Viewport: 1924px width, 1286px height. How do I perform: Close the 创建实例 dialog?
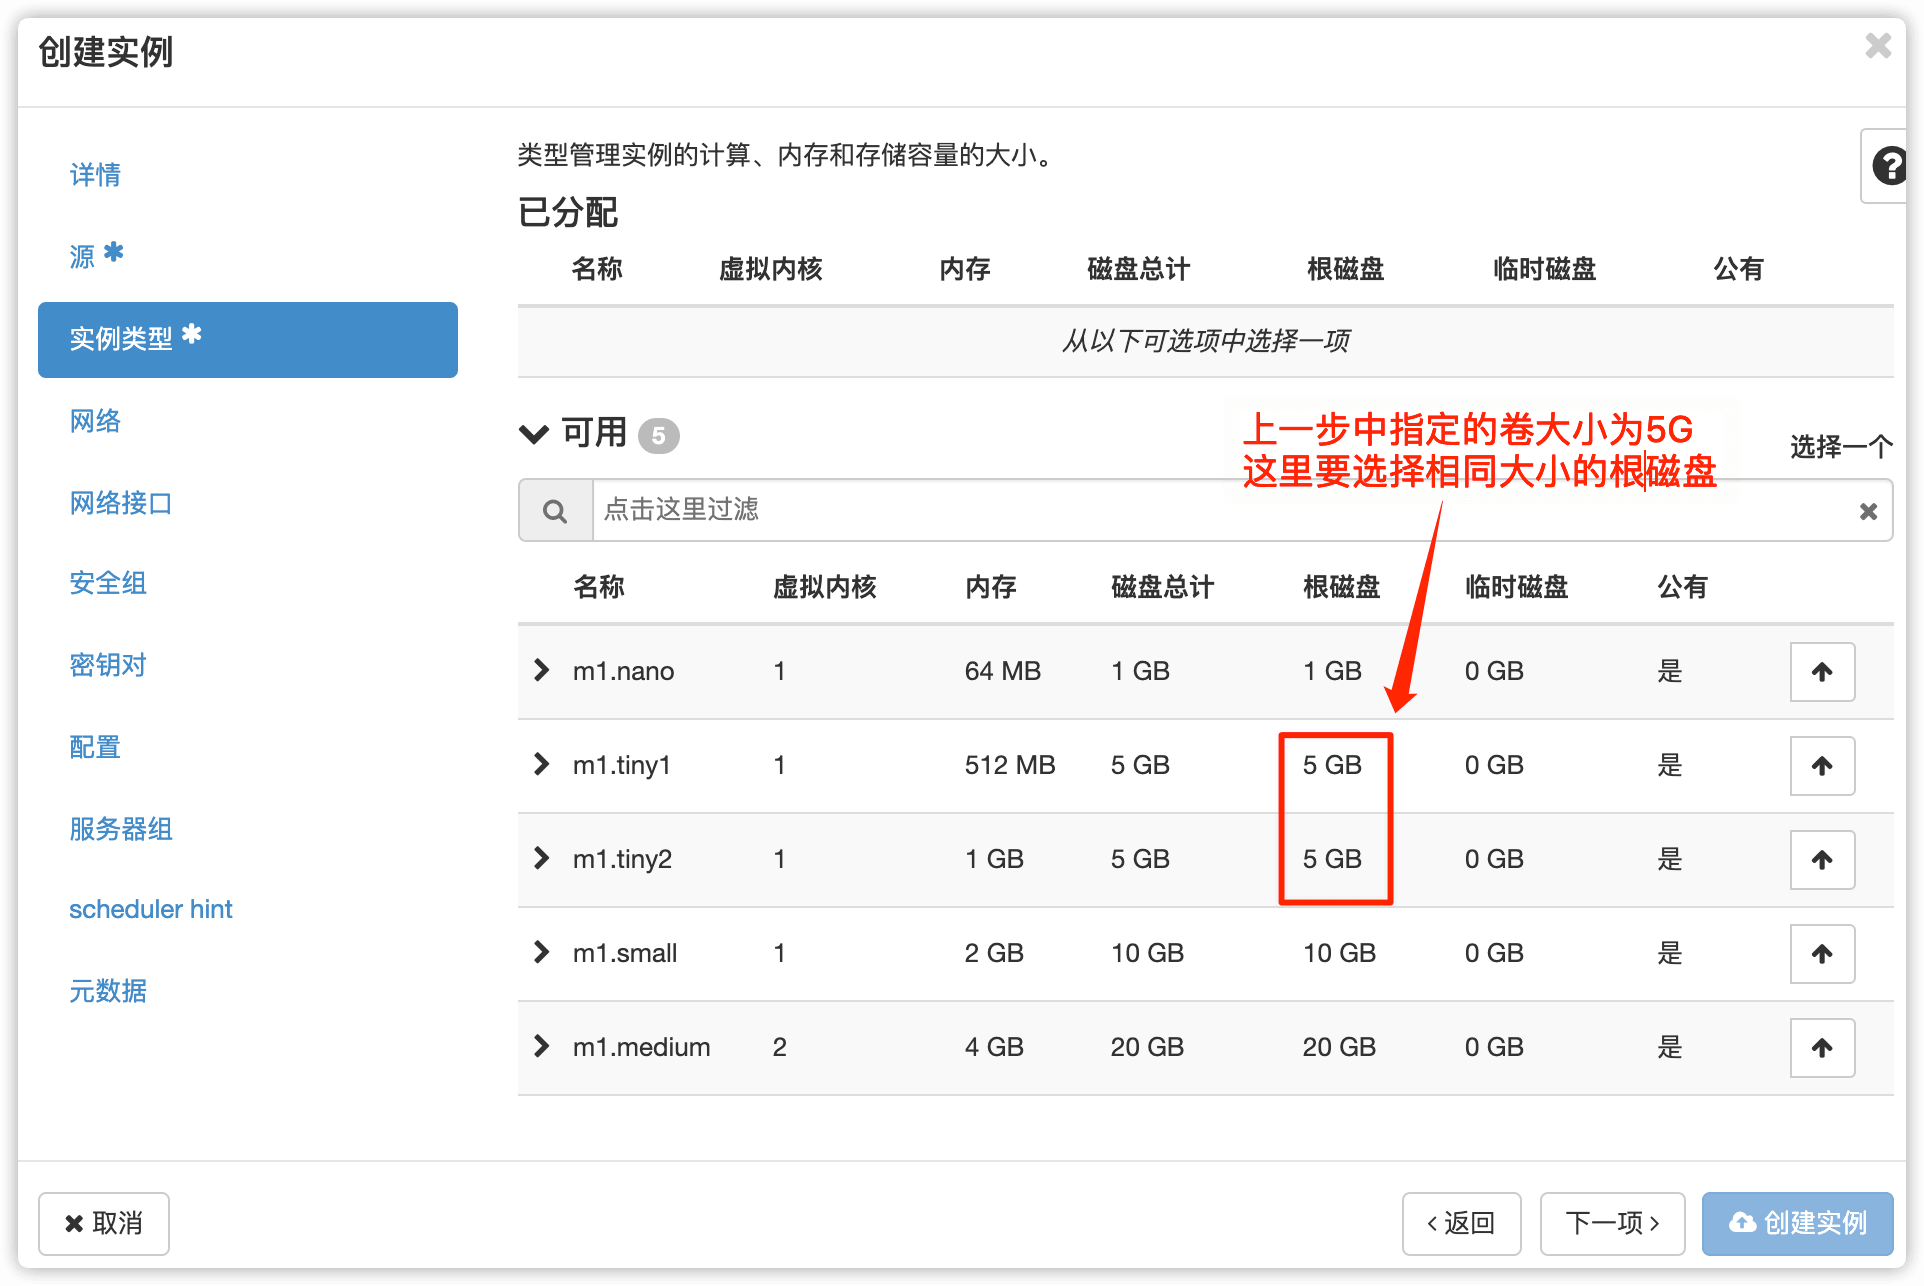point(1878,46)
